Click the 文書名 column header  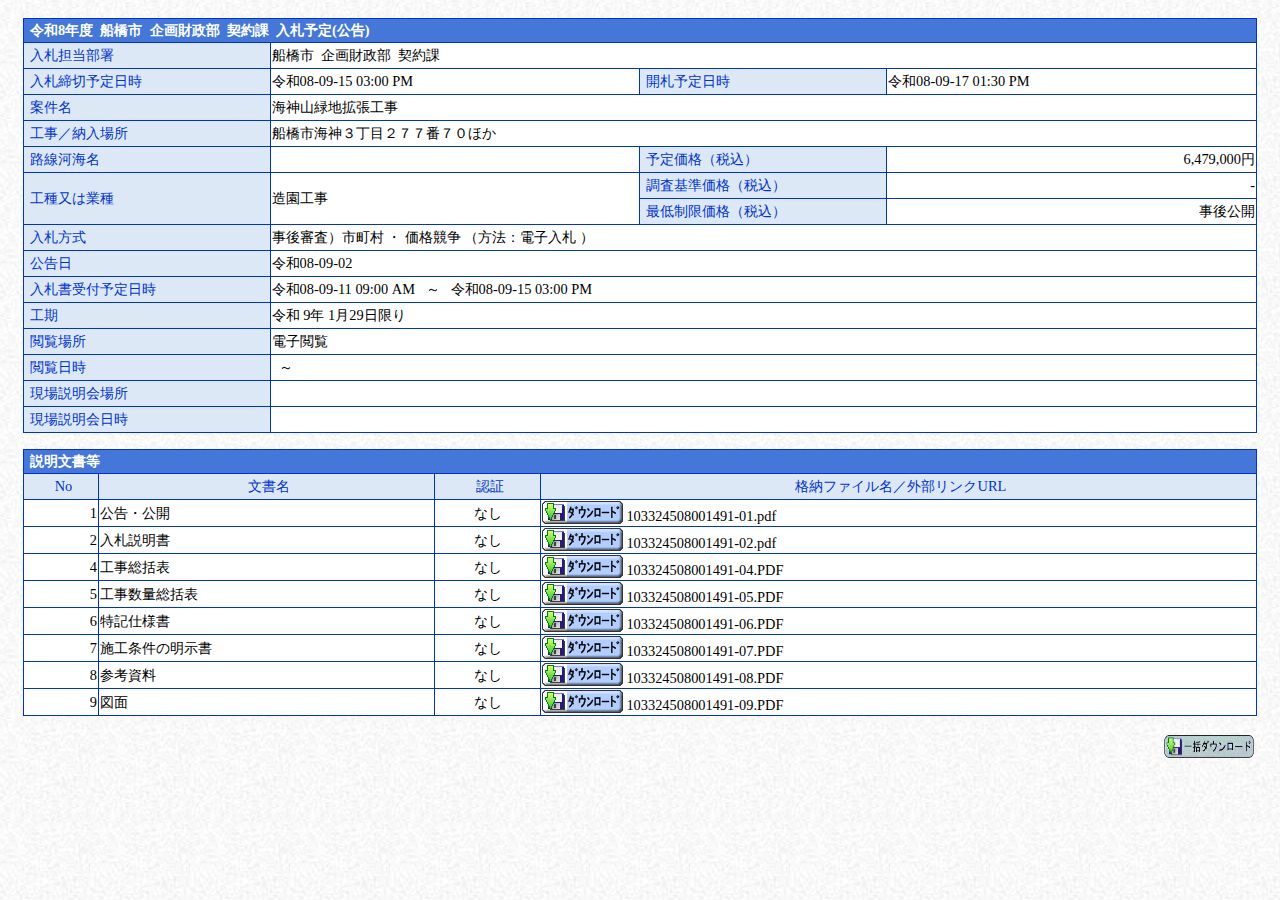(266, 487)
